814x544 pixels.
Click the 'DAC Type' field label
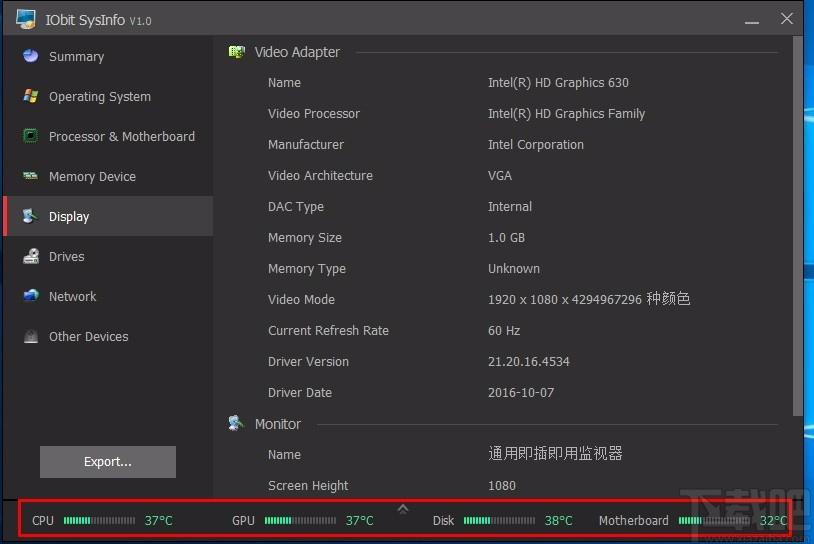coord(295,207)
